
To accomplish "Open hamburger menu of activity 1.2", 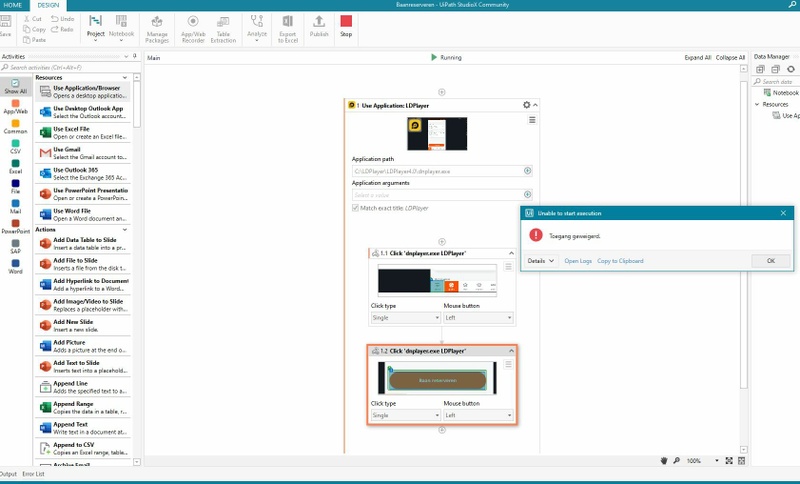I will pos(508,364).
